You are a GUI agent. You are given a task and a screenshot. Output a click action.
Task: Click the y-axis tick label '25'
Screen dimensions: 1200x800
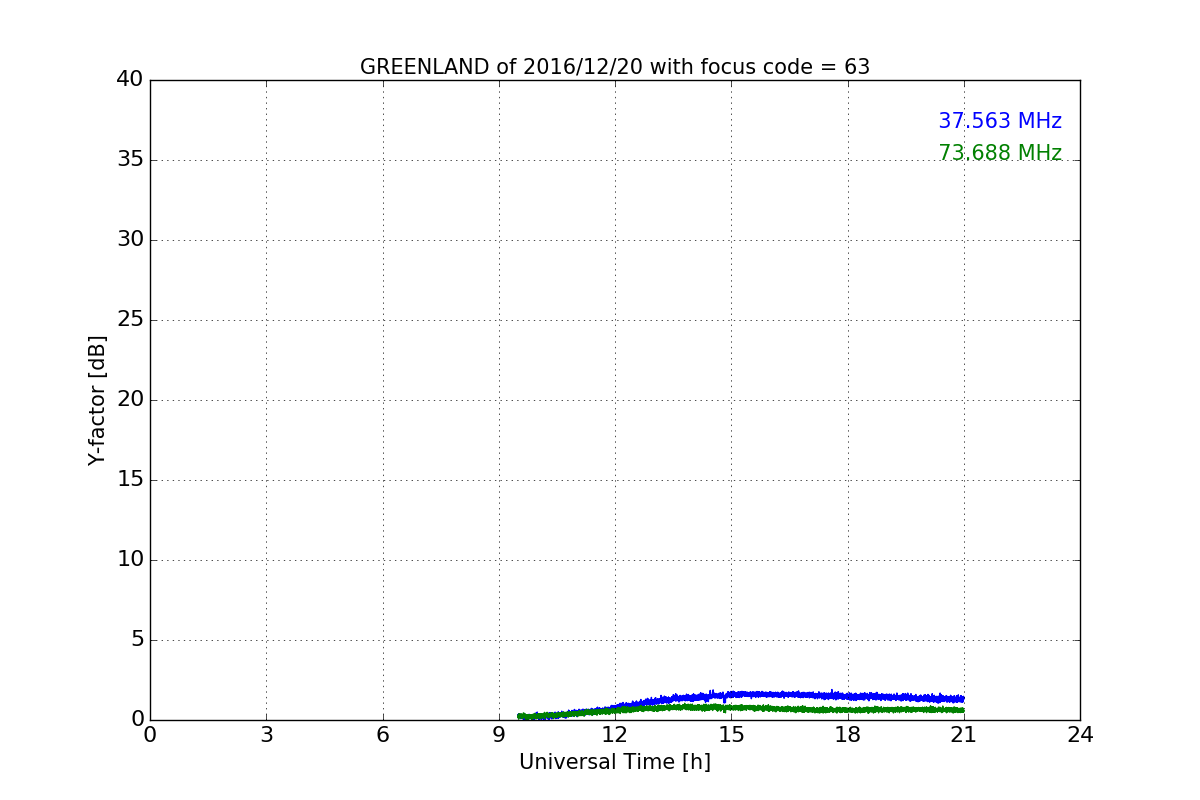(130, 320)
